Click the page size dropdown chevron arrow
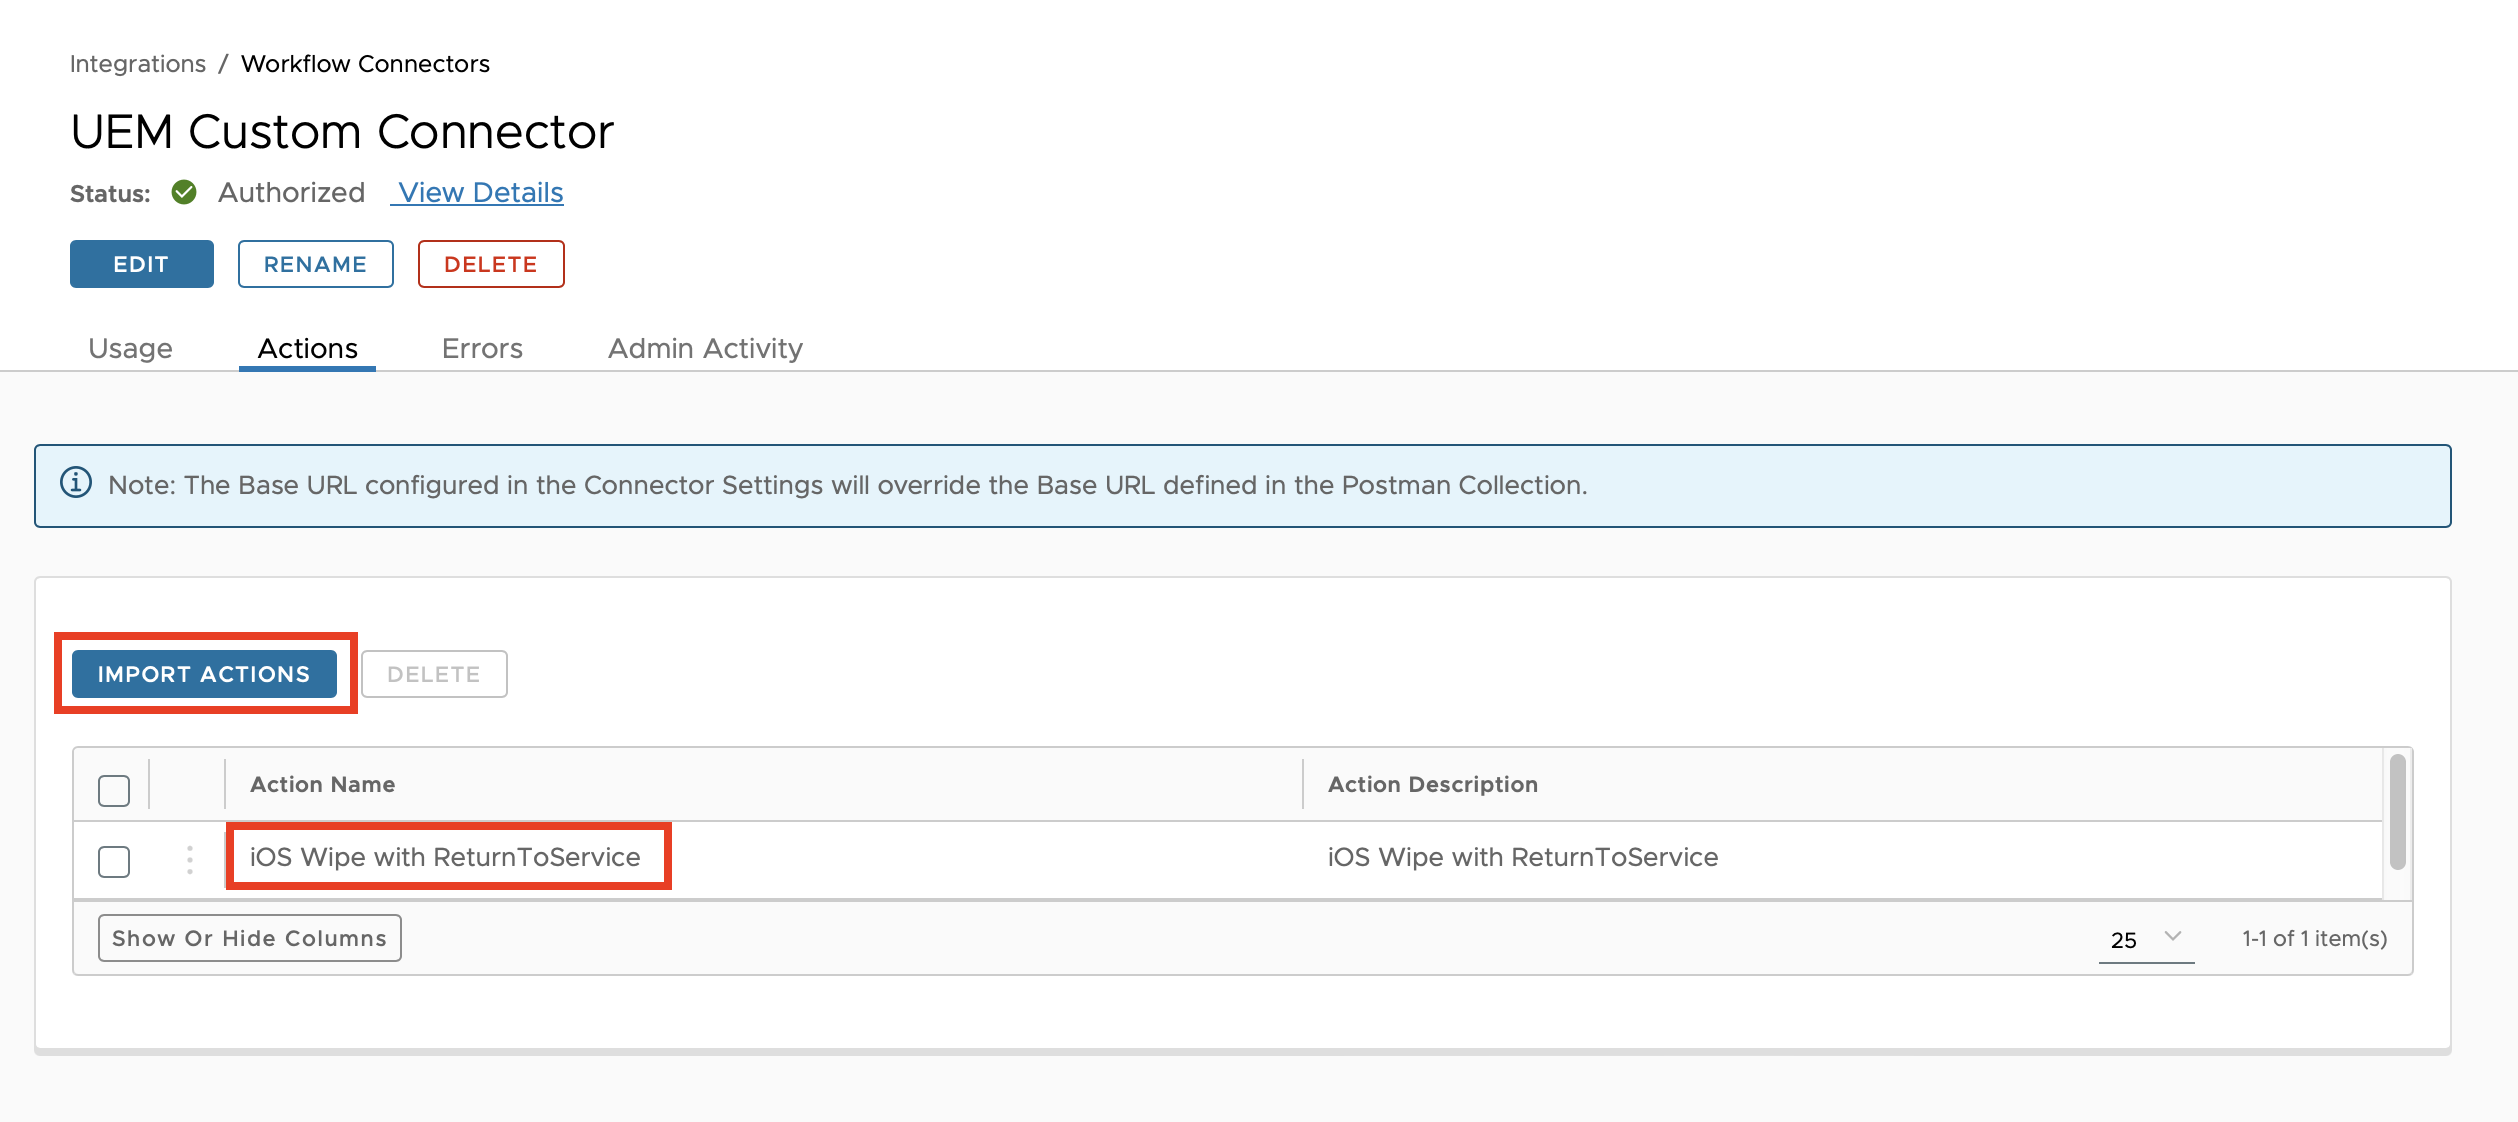2518x1122 pixels. pyautogui.click(x=2173, y=937)
